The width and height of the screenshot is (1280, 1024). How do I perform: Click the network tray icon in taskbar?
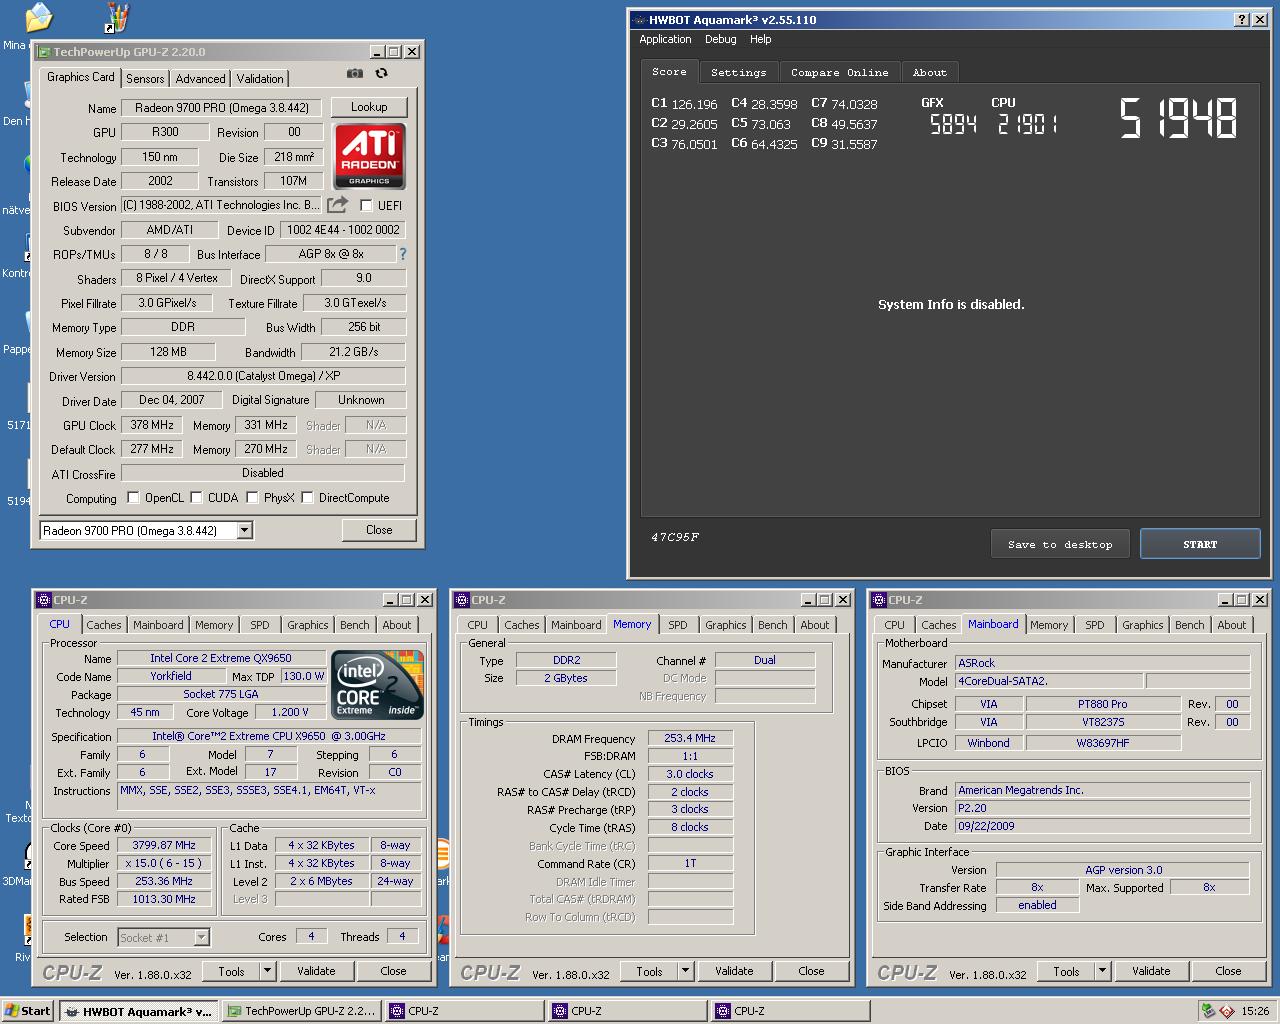click(x=1208, y=1011)
